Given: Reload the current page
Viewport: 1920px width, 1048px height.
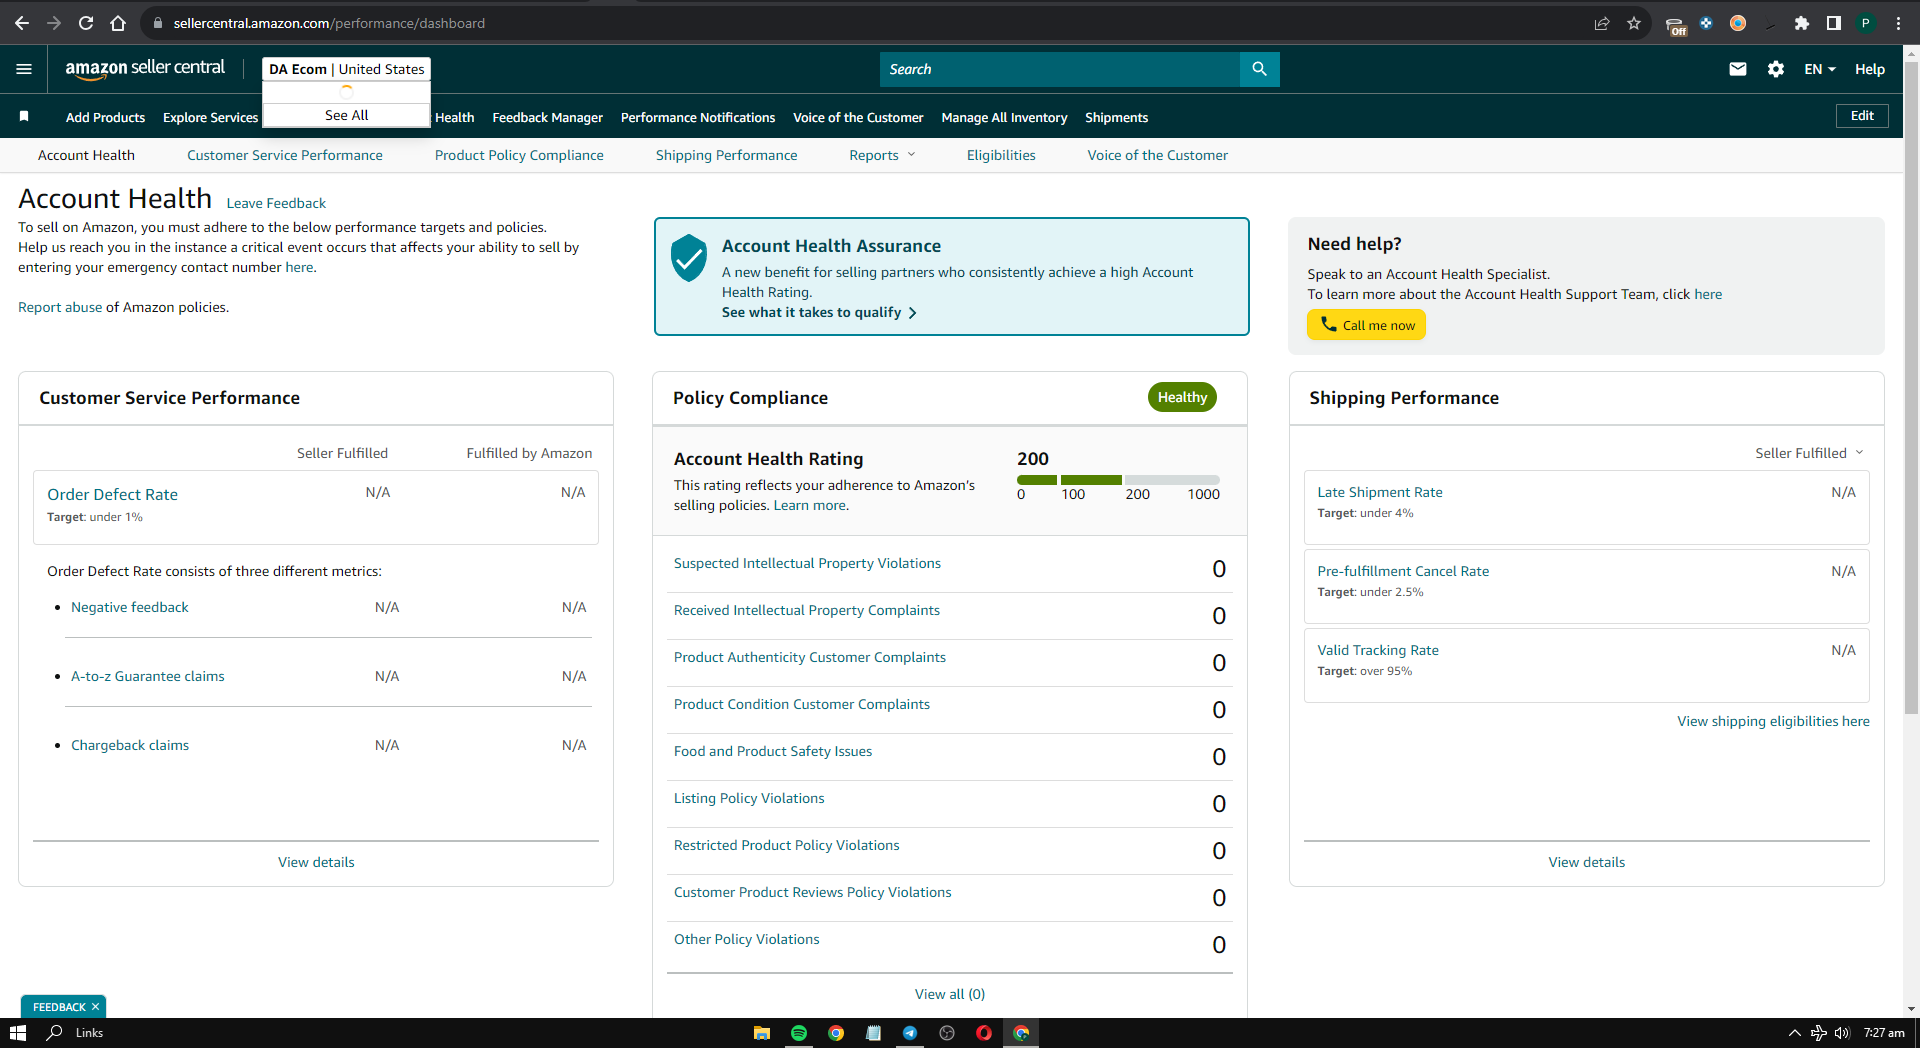Looking at the screenshot, I should pyautogui.click(x=86, y=23).
